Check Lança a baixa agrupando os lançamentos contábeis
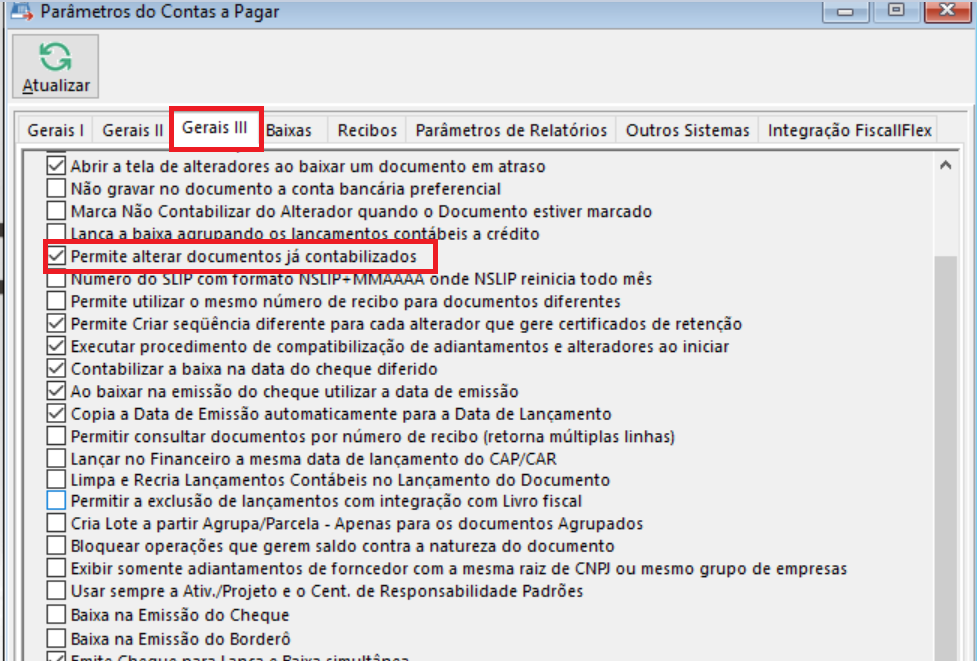 point(56,232)
